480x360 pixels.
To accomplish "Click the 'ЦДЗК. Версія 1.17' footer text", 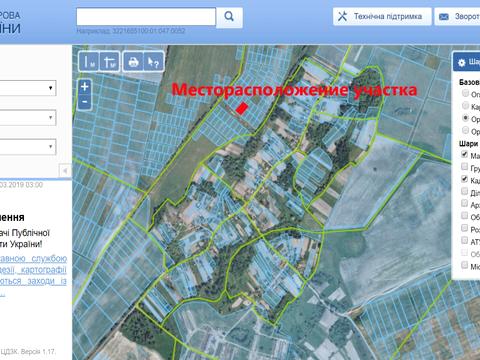I will (28, 351).
